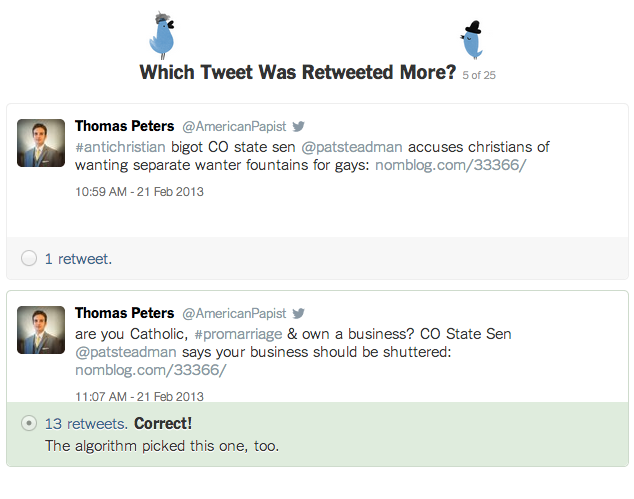634x499 pixels.
Task: Select the 1 retweet radio button
Action: point(29,258)
